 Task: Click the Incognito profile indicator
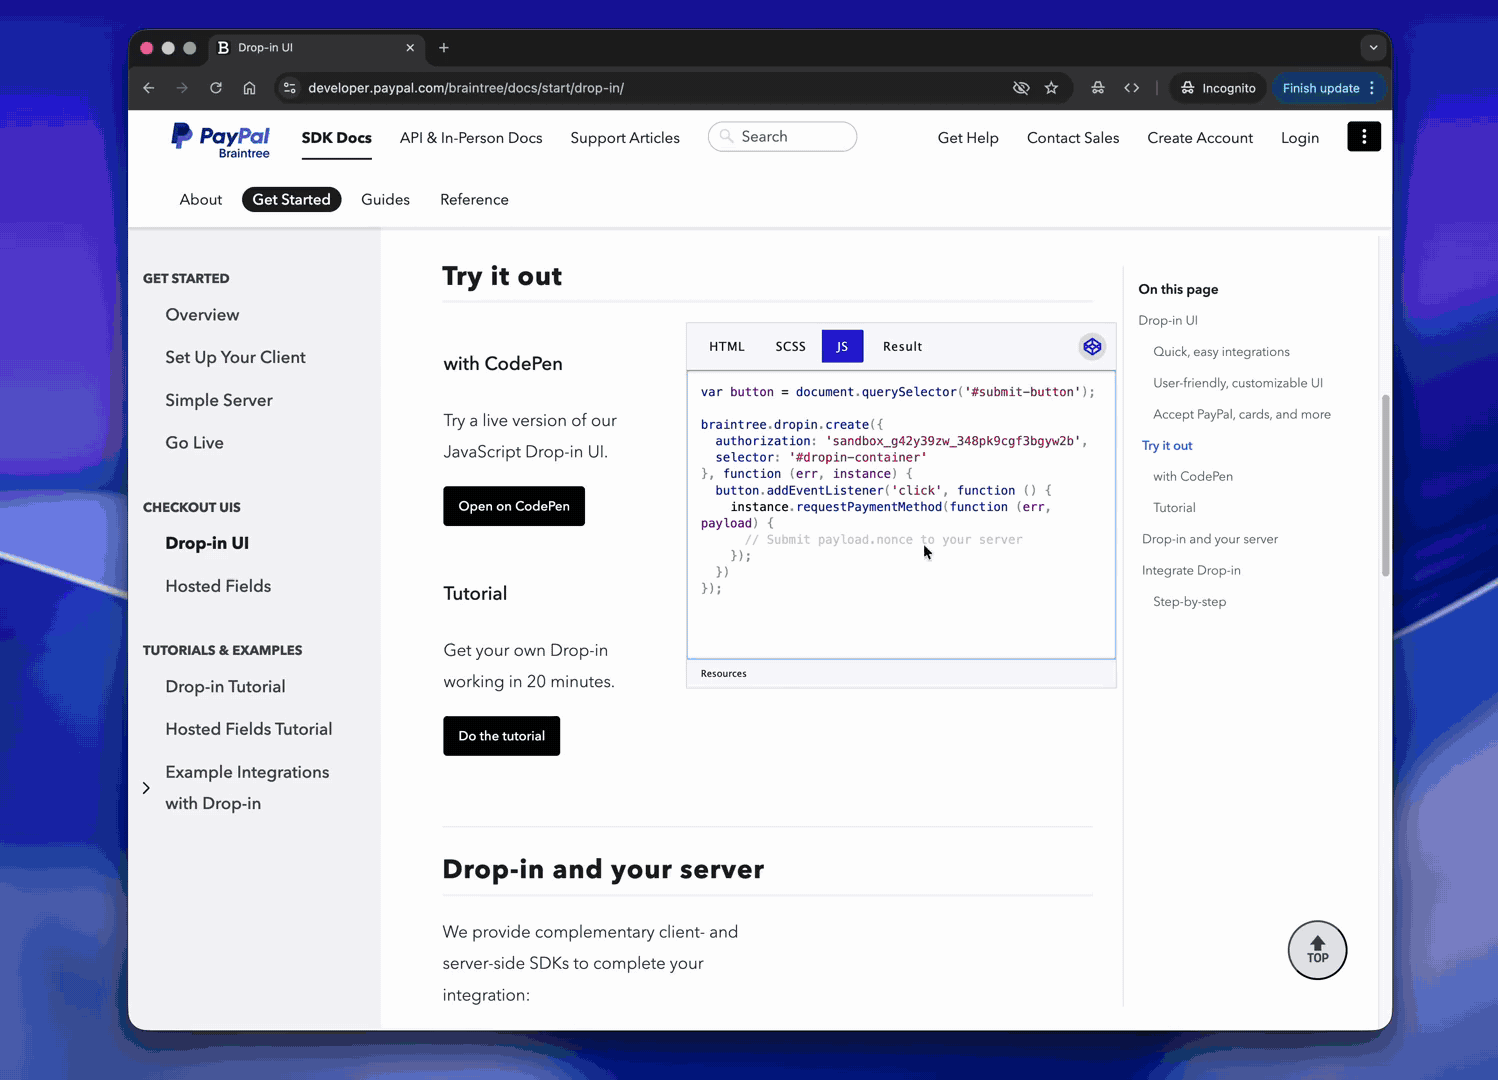(1218, 88)
